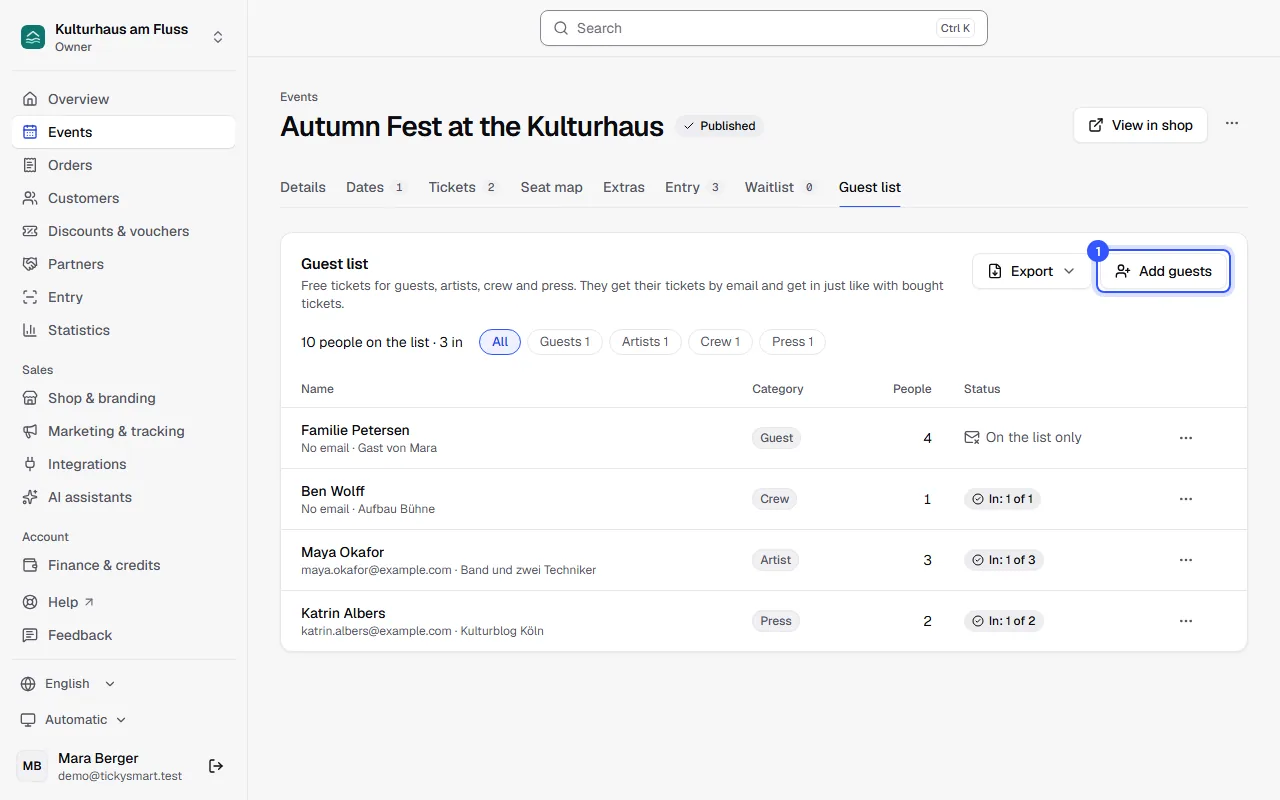Open row actions for Ben Wolff
The width and height of the screenshot is (1280, 800).
point(1186,499)
